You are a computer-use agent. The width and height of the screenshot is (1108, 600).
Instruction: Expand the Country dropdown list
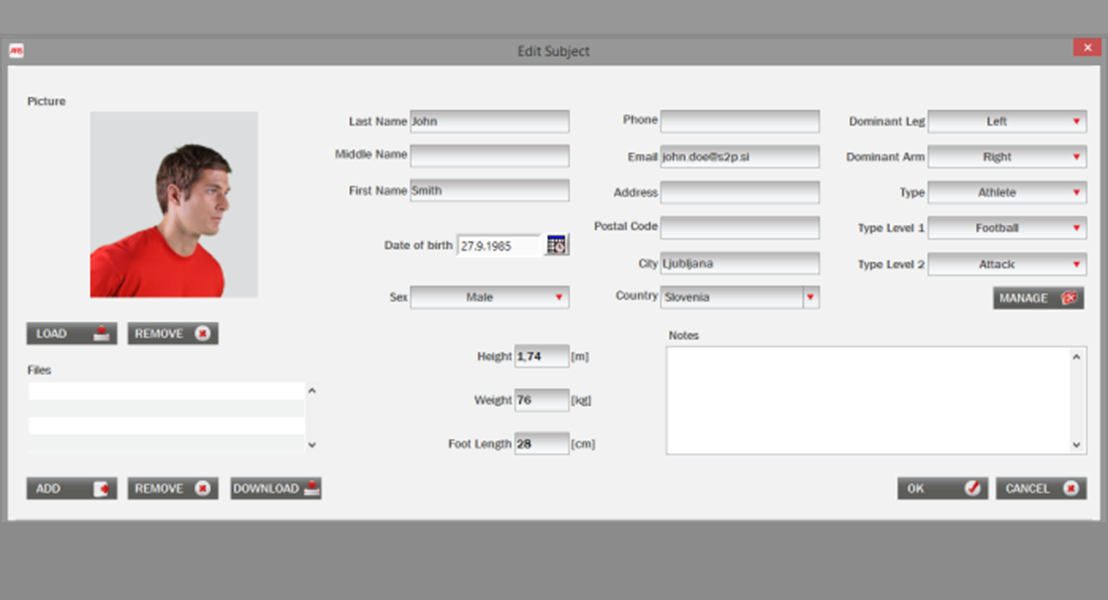tap(810, 297)
